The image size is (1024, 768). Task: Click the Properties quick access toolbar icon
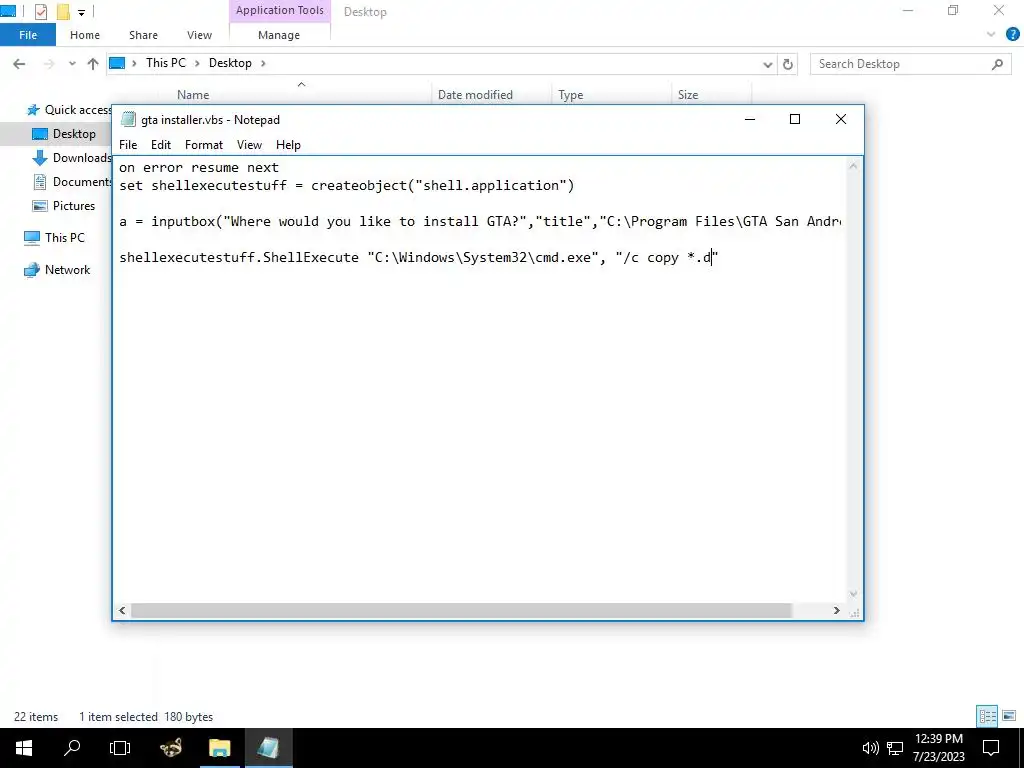coord(40,12)
